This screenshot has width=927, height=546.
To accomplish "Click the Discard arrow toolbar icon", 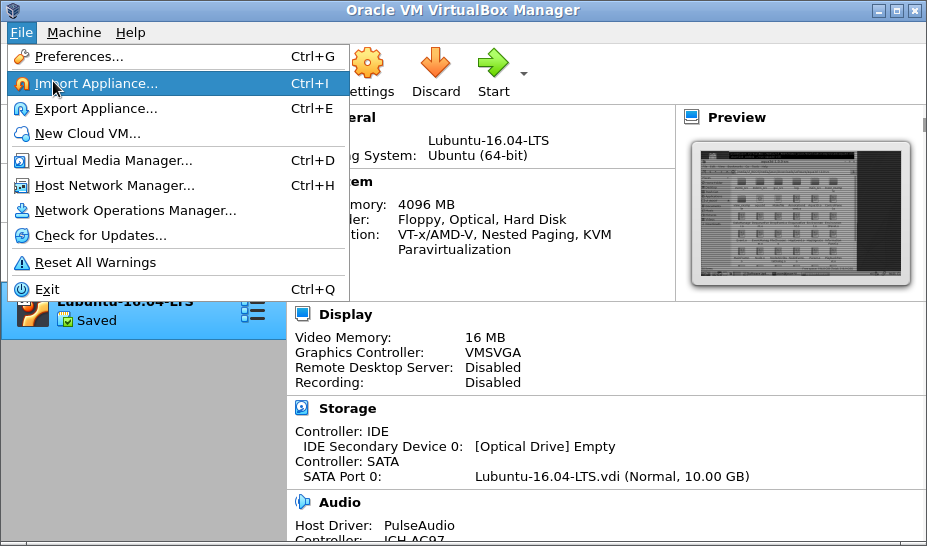I will (x=436, y=63).
